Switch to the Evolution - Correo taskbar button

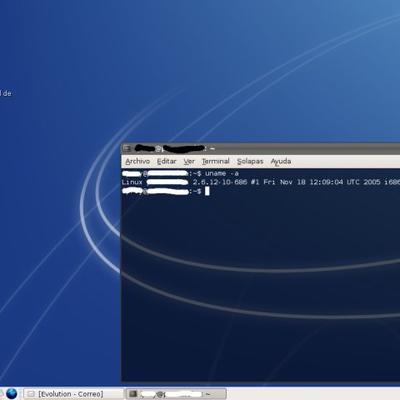[x=73, y=394]
